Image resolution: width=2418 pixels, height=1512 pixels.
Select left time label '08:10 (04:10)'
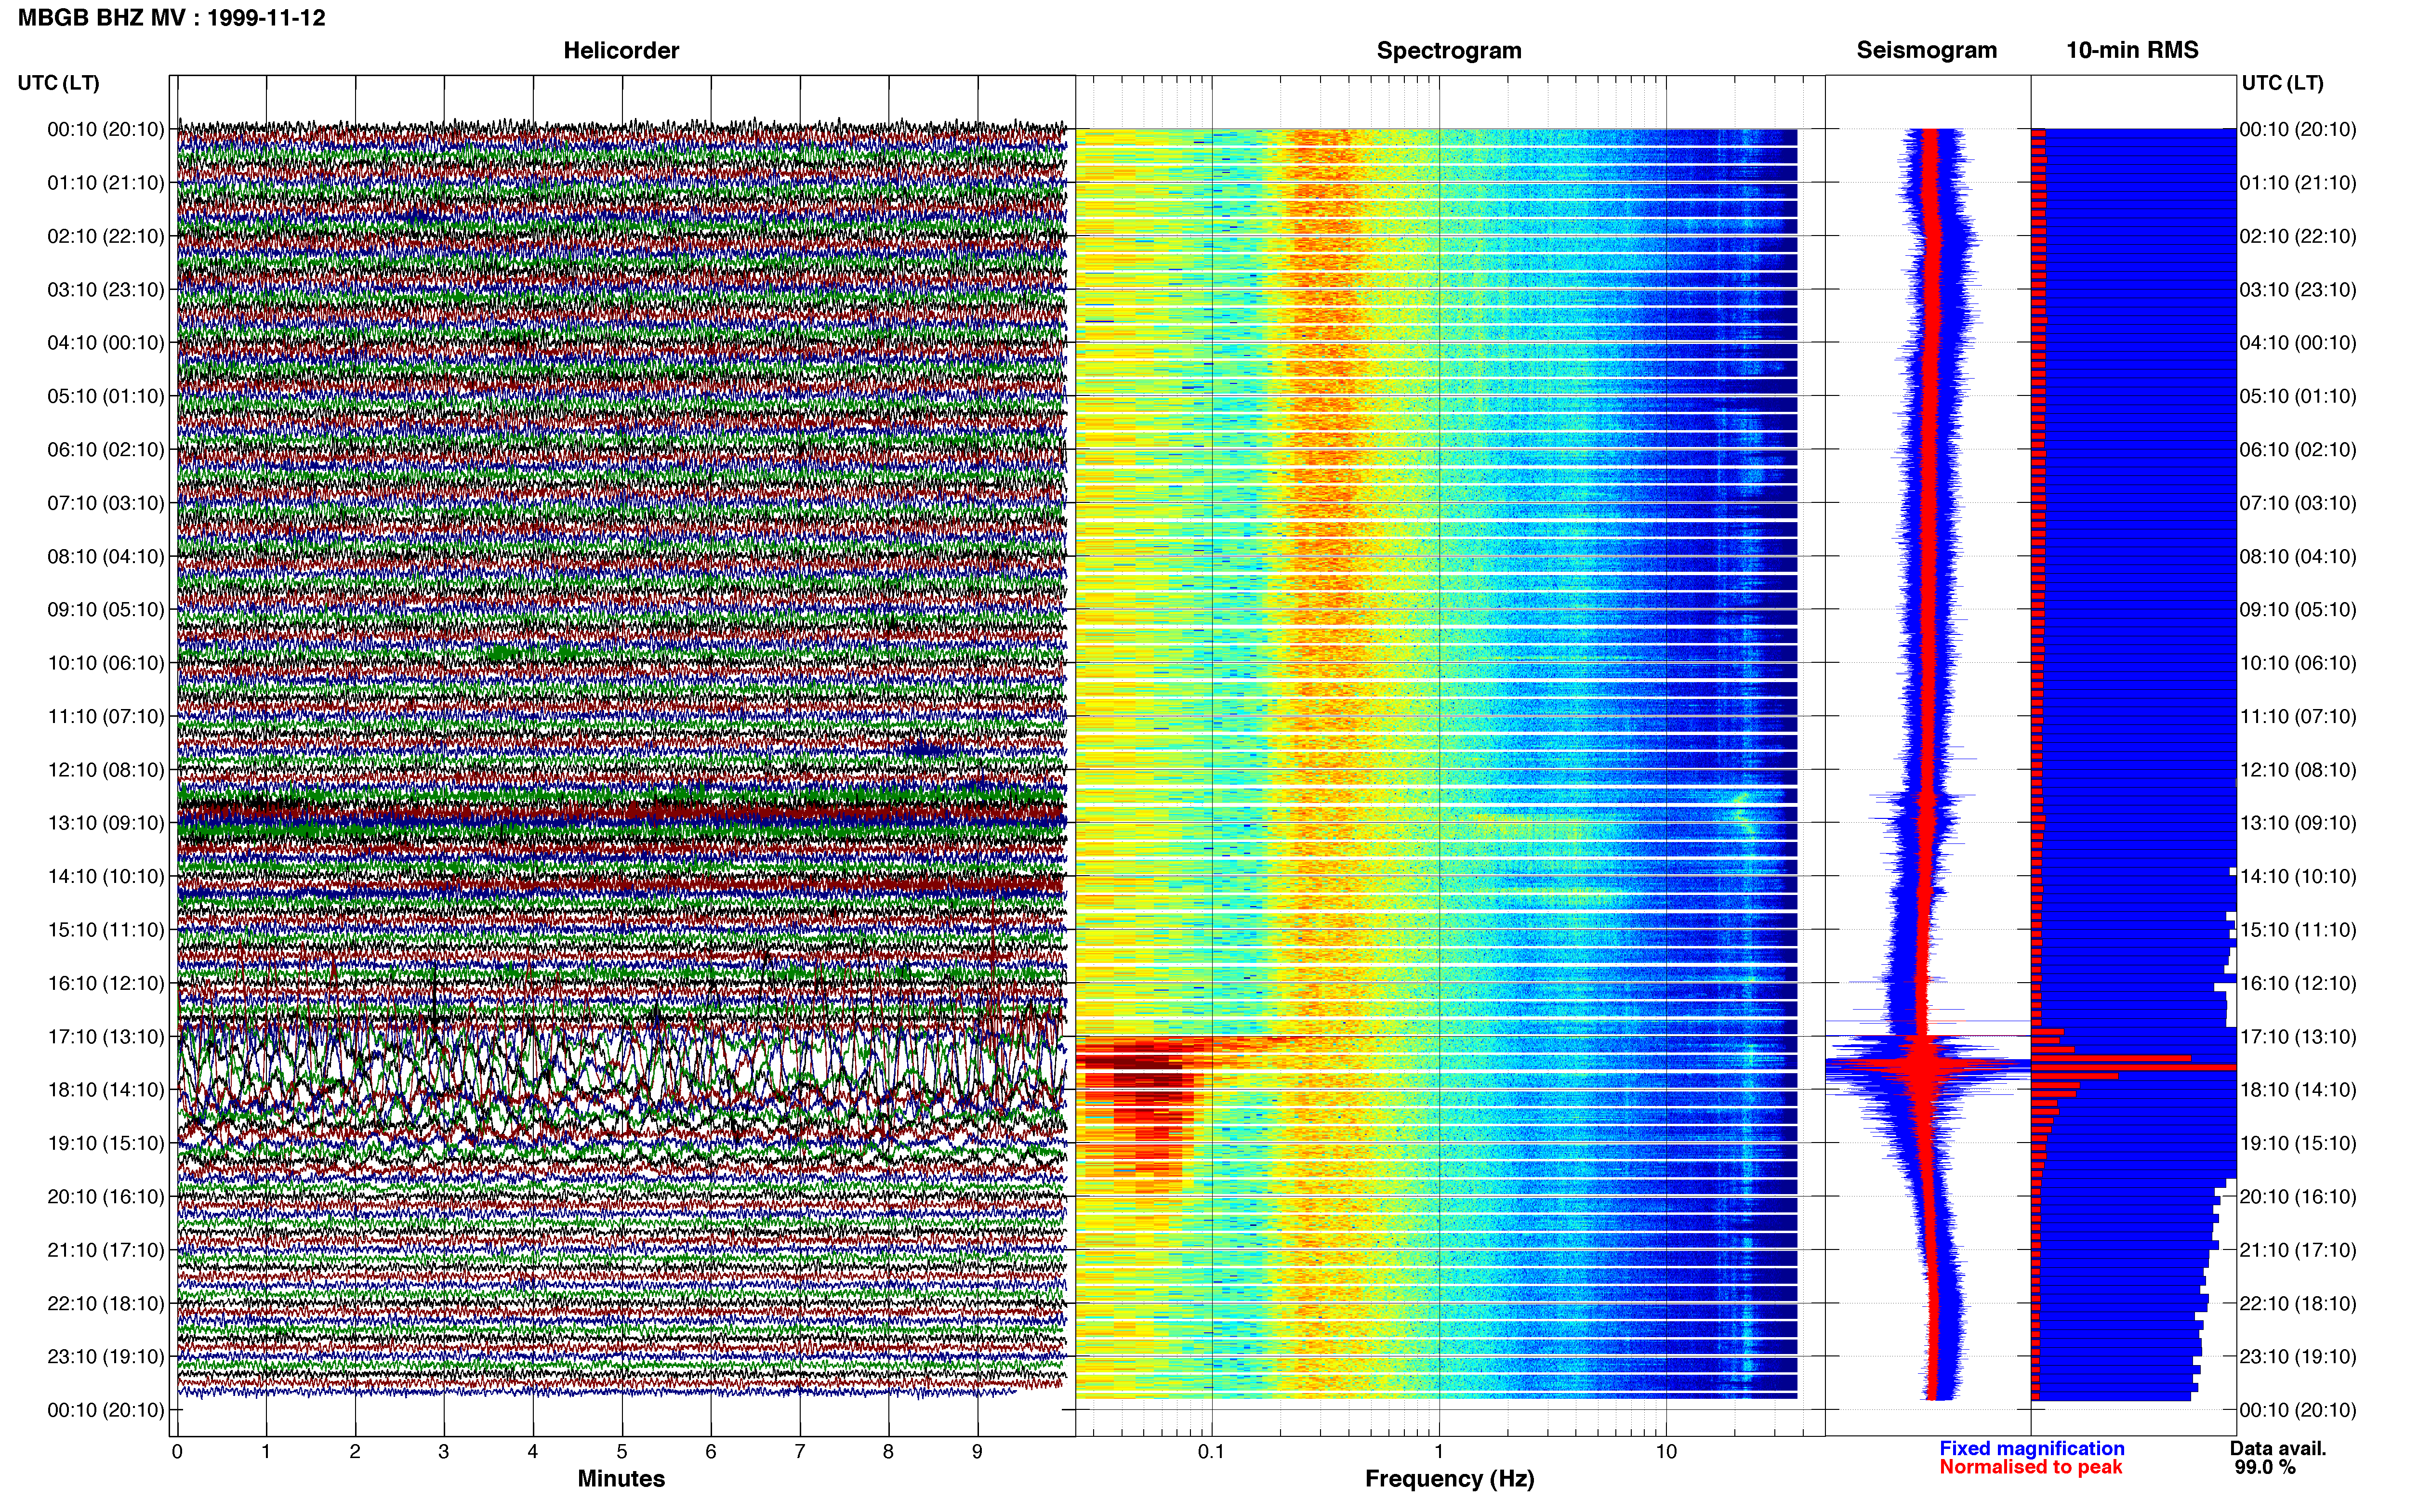(106, 556)
